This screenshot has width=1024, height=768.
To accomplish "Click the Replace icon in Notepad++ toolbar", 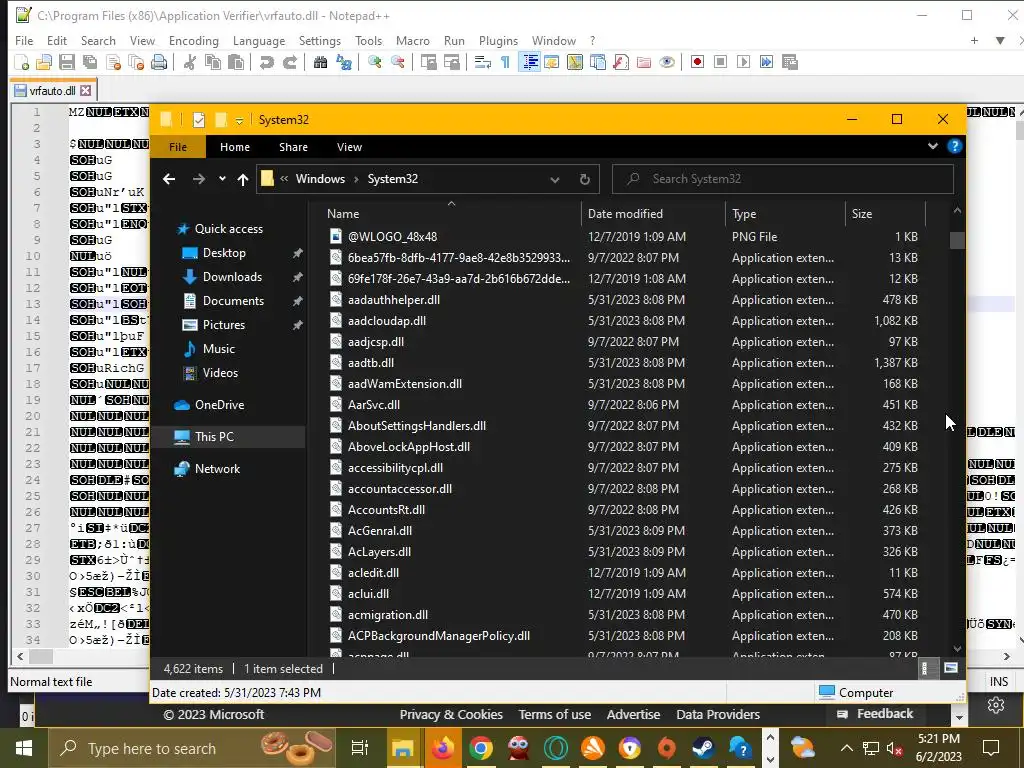I will [x=344, y=62].
